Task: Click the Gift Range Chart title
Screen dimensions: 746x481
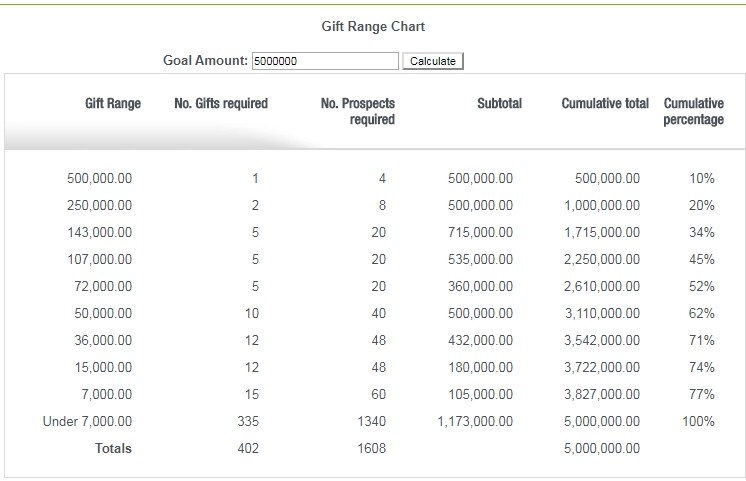Action: tap(373, 26)
